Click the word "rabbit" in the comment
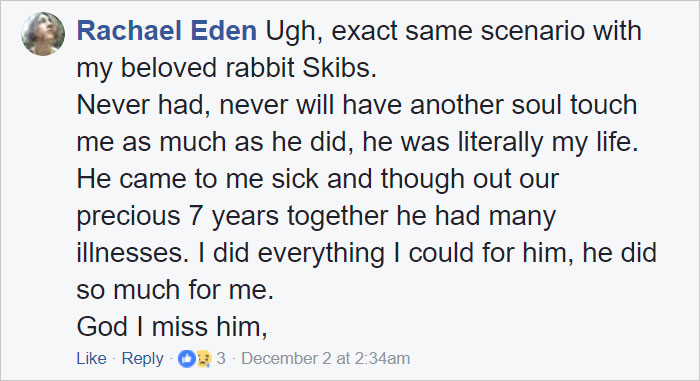The image size is (700, 381). (260, 68)
